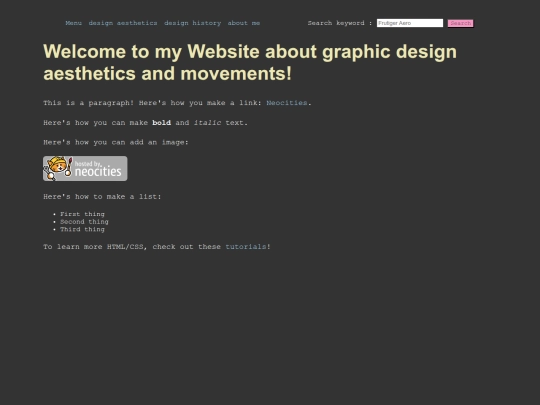Screen dimensions: 540x405
Task: Open the tutorials link
Action: (246, 247)
